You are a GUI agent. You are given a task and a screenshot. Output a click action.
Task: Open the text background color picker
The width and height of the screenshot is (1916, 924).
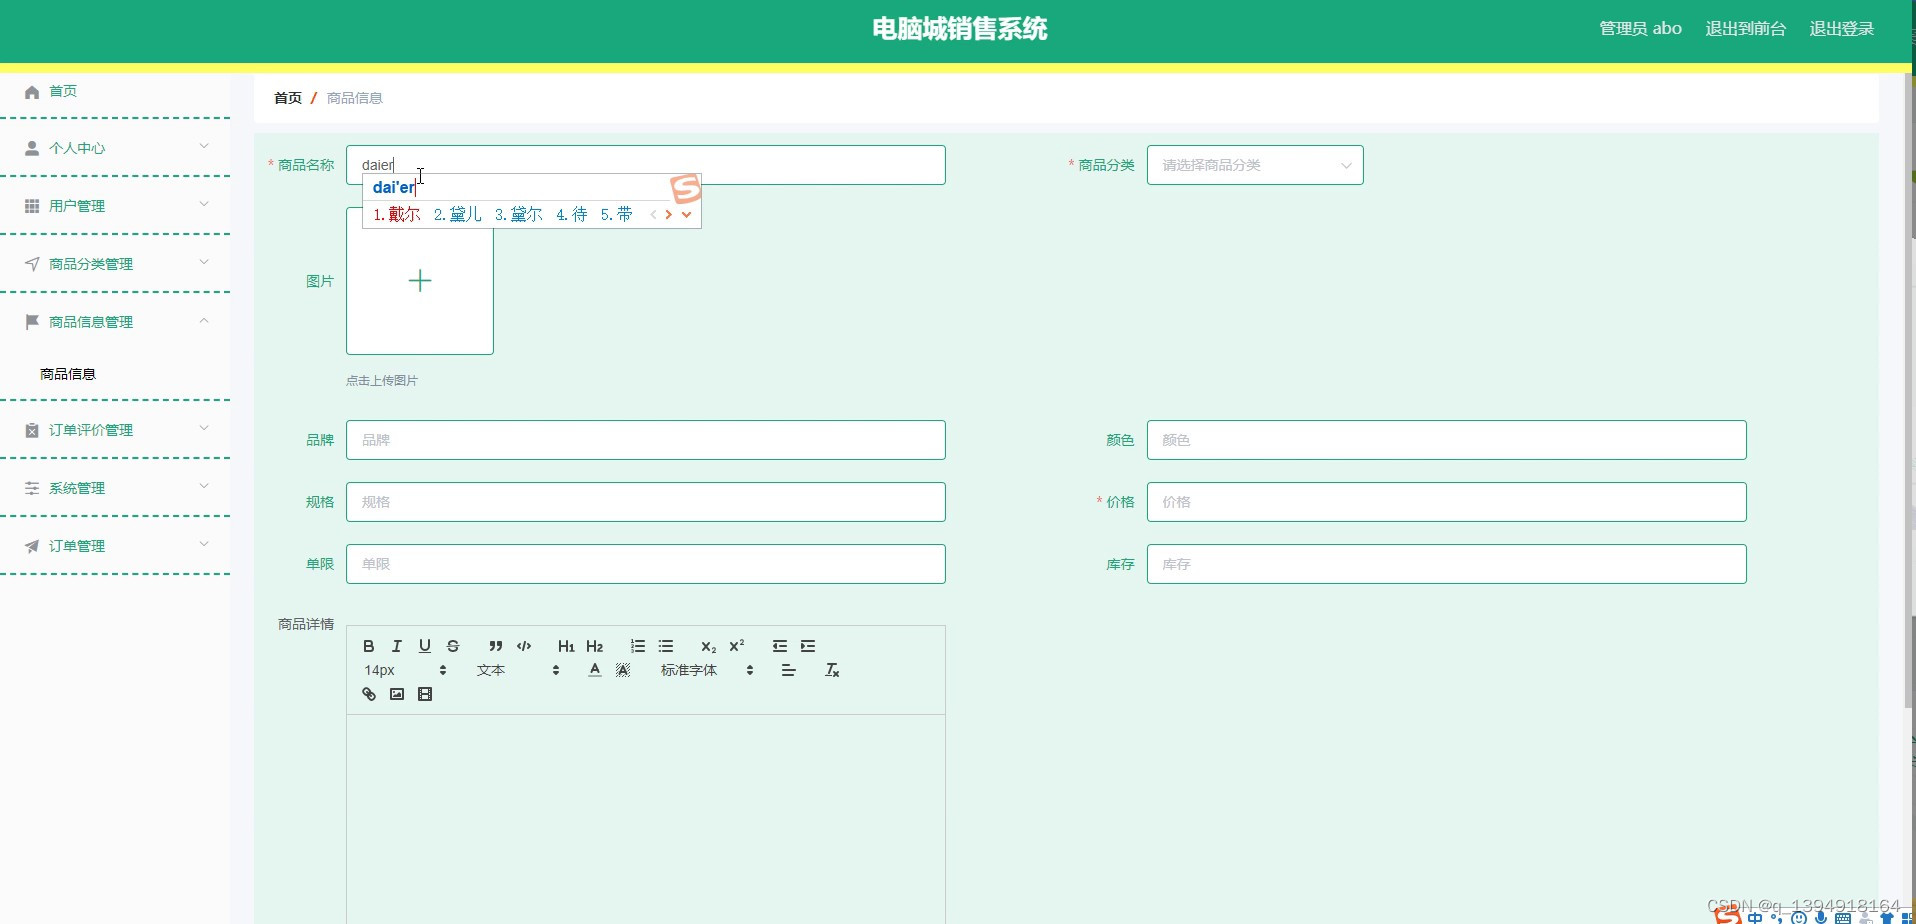(623, 670)
